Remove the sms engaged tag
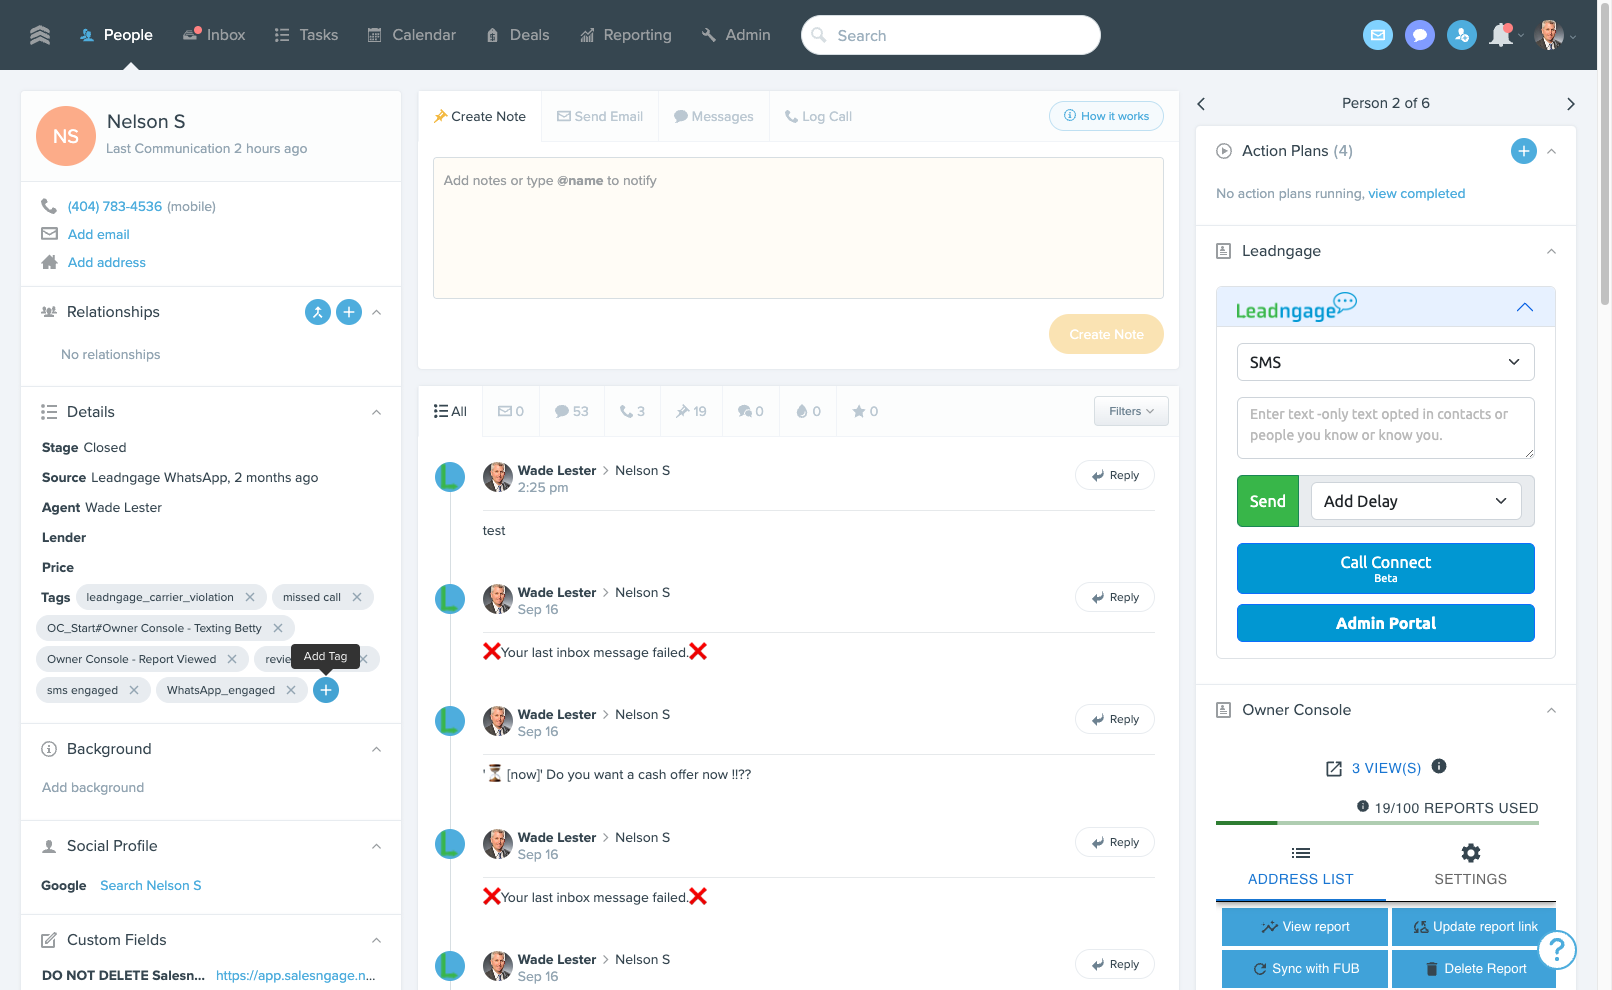 click(x=134, y=690)
